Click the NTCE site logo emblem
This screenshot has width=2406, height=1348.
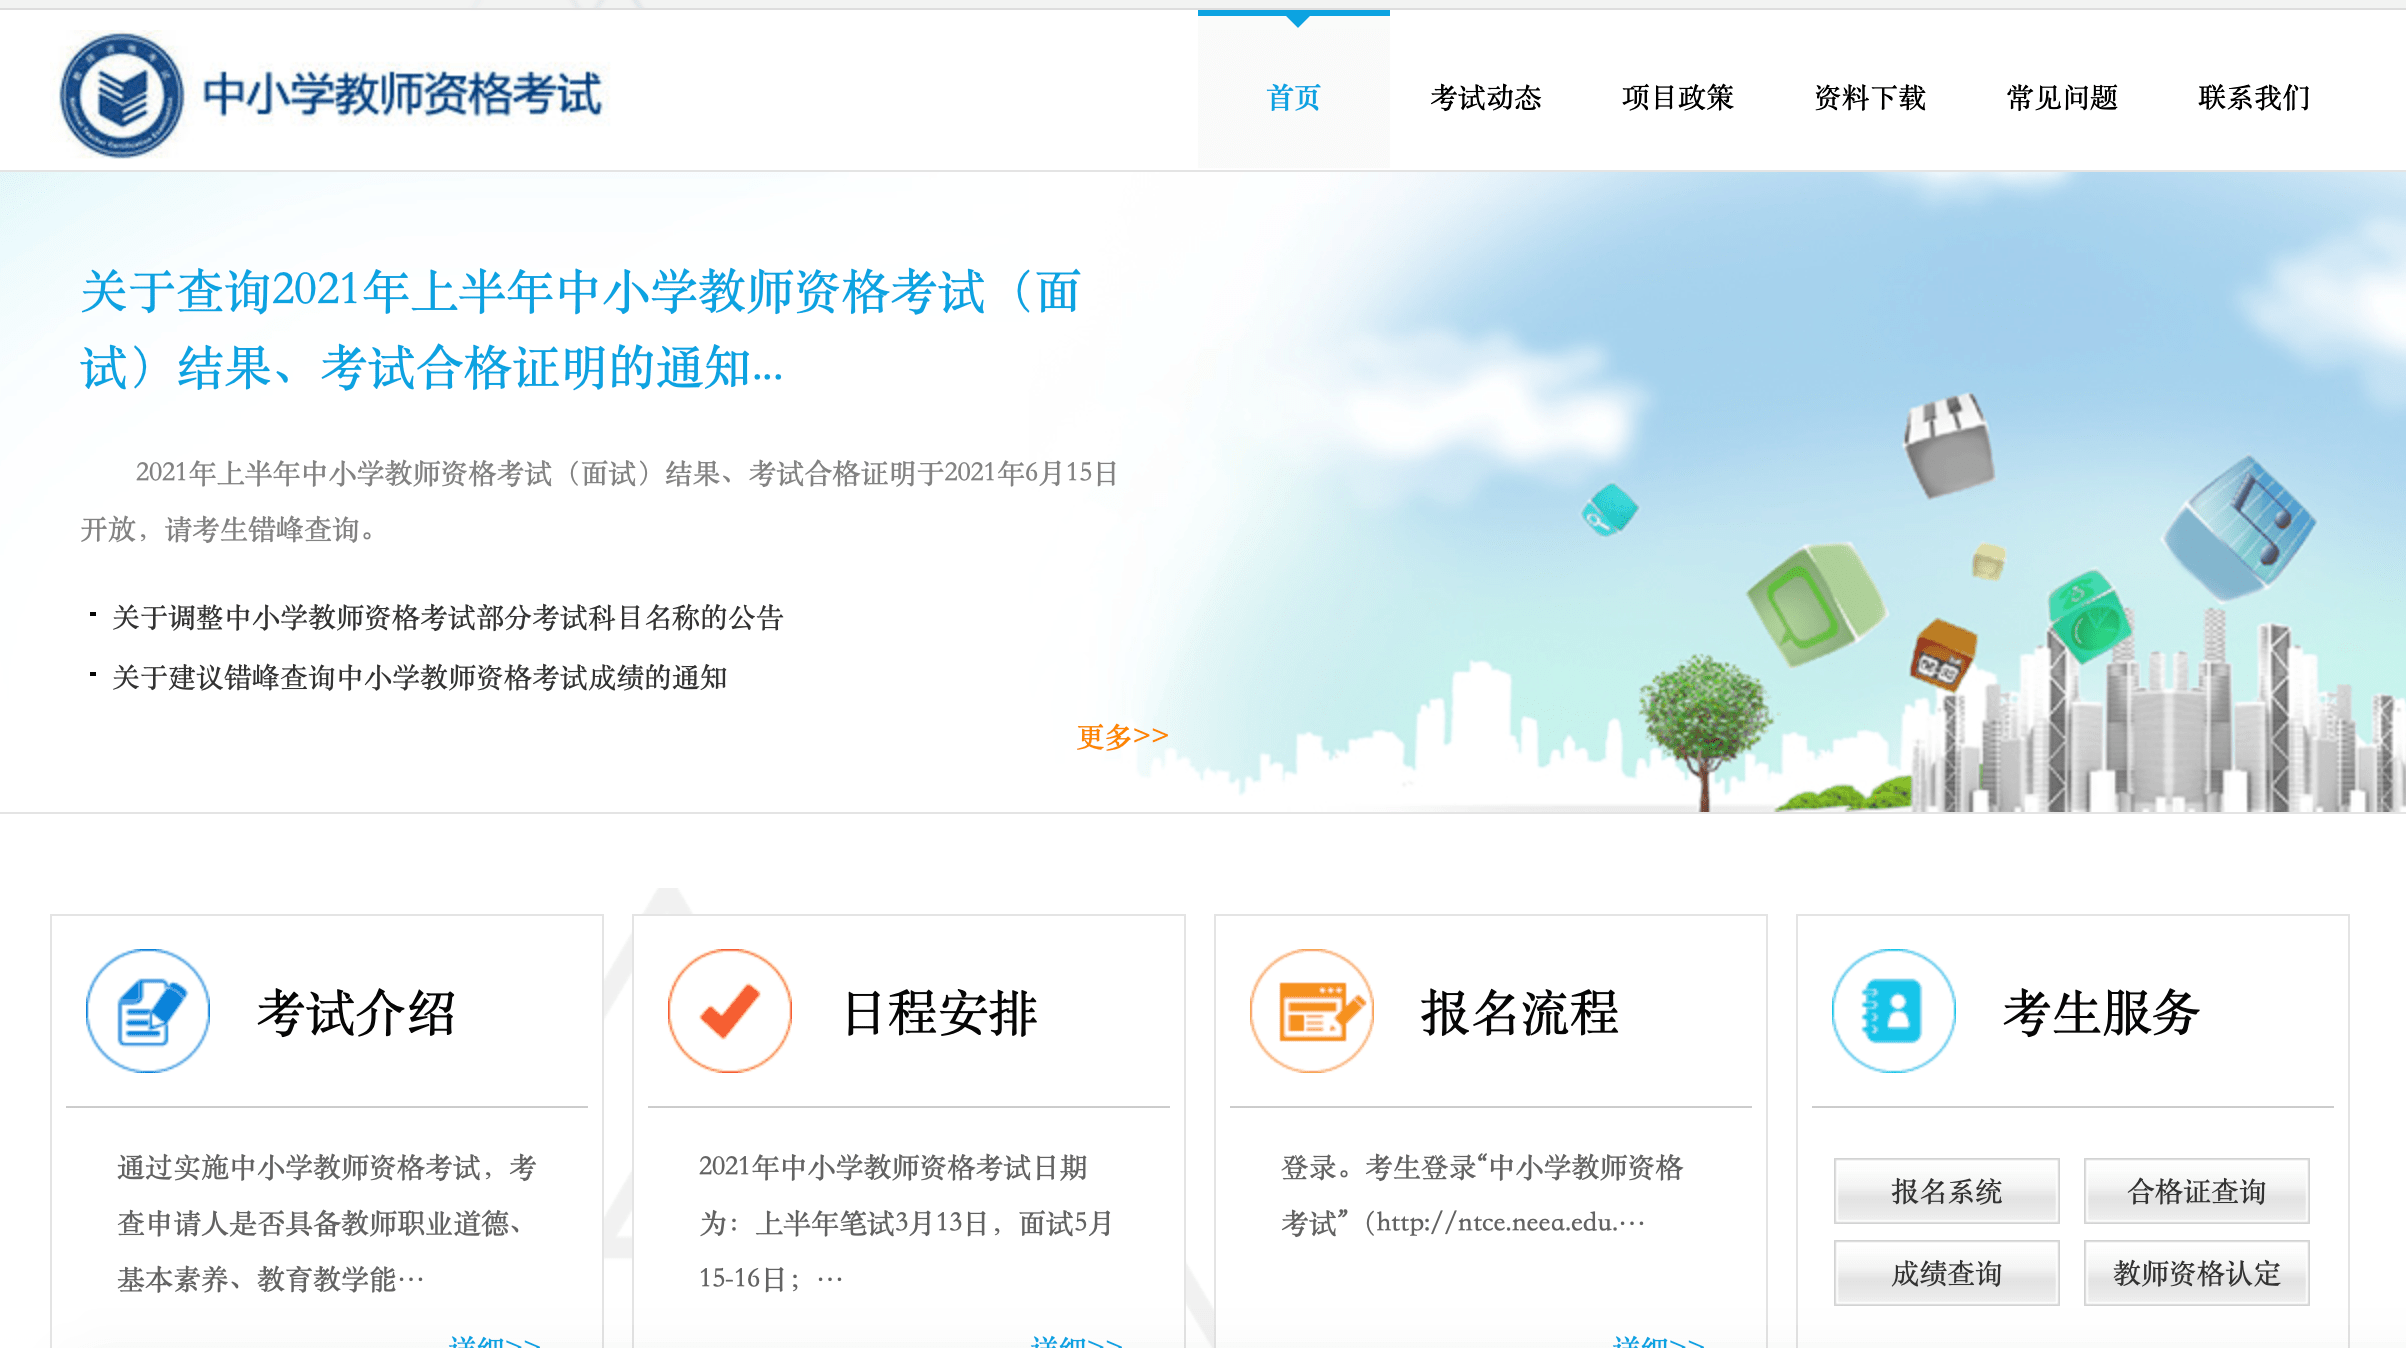tap(122, 95)
